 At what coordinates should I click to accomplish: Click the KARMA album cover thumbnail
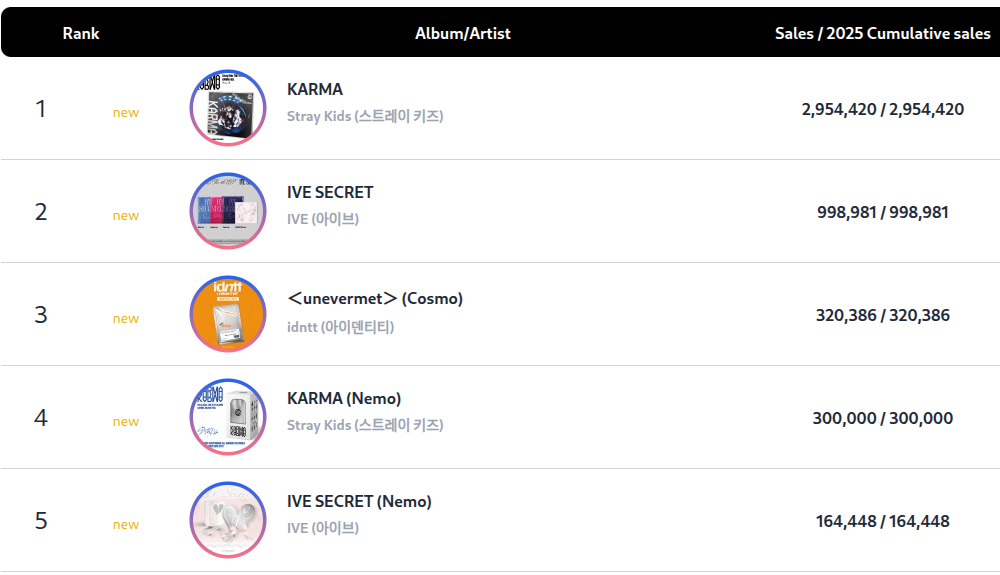pos(228,108)
